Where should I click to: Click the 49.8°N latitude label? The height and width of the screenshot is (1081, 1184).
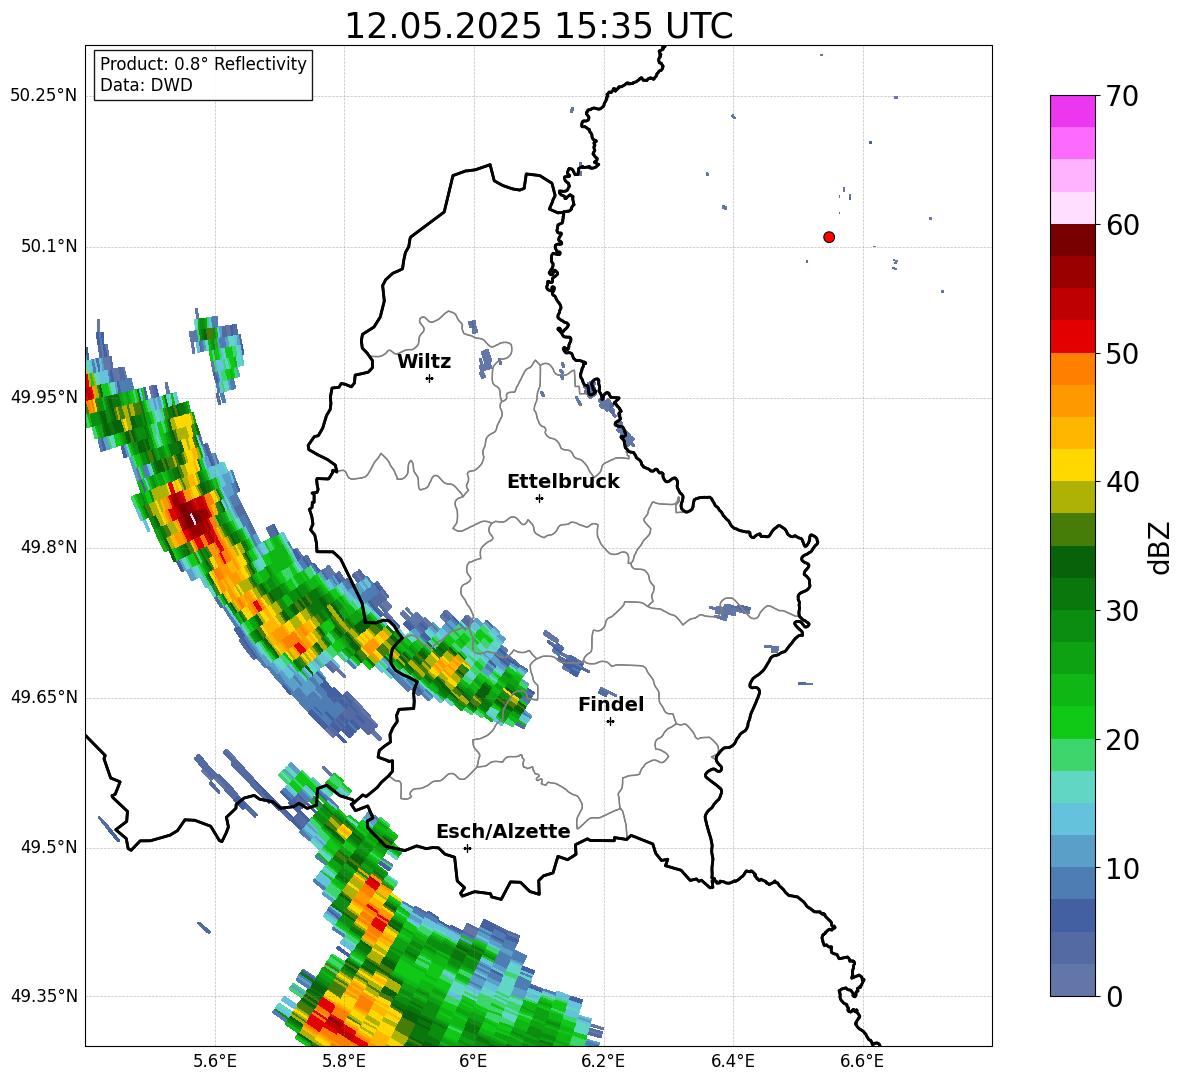click(49, 547)
